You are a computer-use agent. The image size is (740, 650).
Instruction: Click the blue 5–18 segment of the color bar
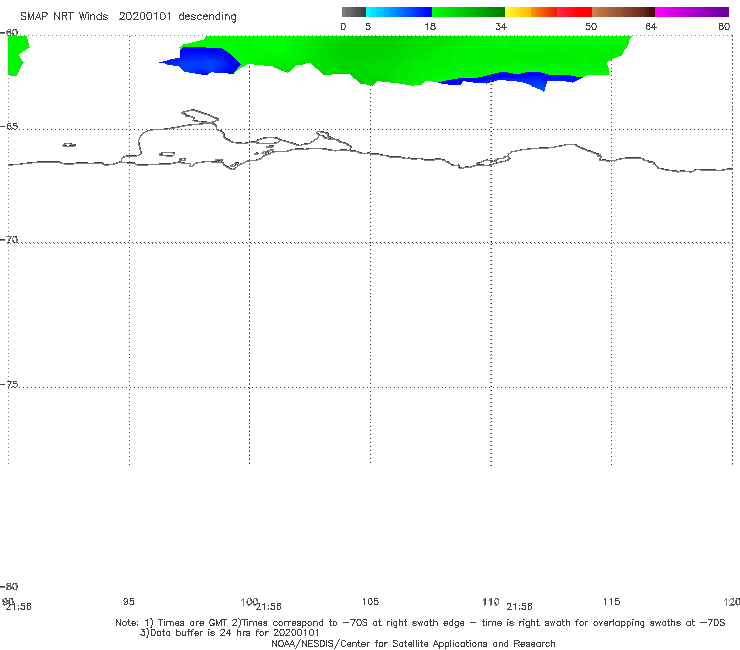(399, 12)
